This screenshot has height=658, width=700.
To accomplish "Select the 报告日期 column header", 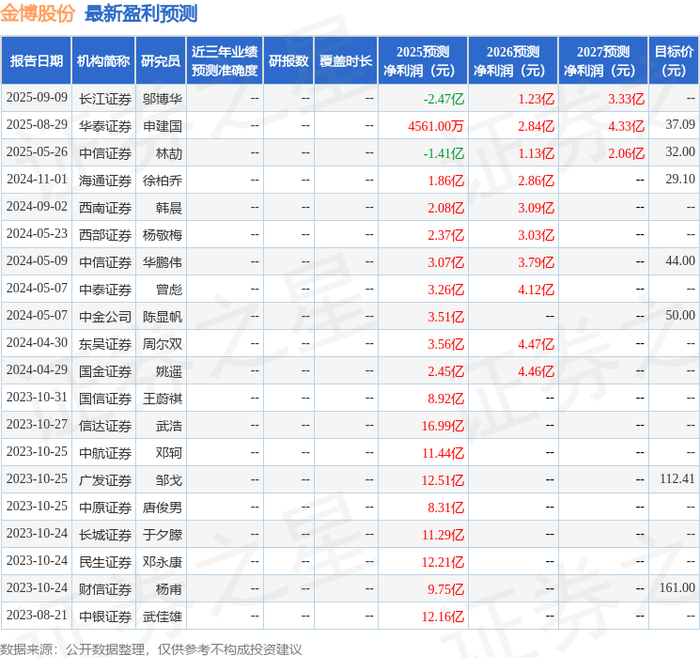I will tap(36, 61).
